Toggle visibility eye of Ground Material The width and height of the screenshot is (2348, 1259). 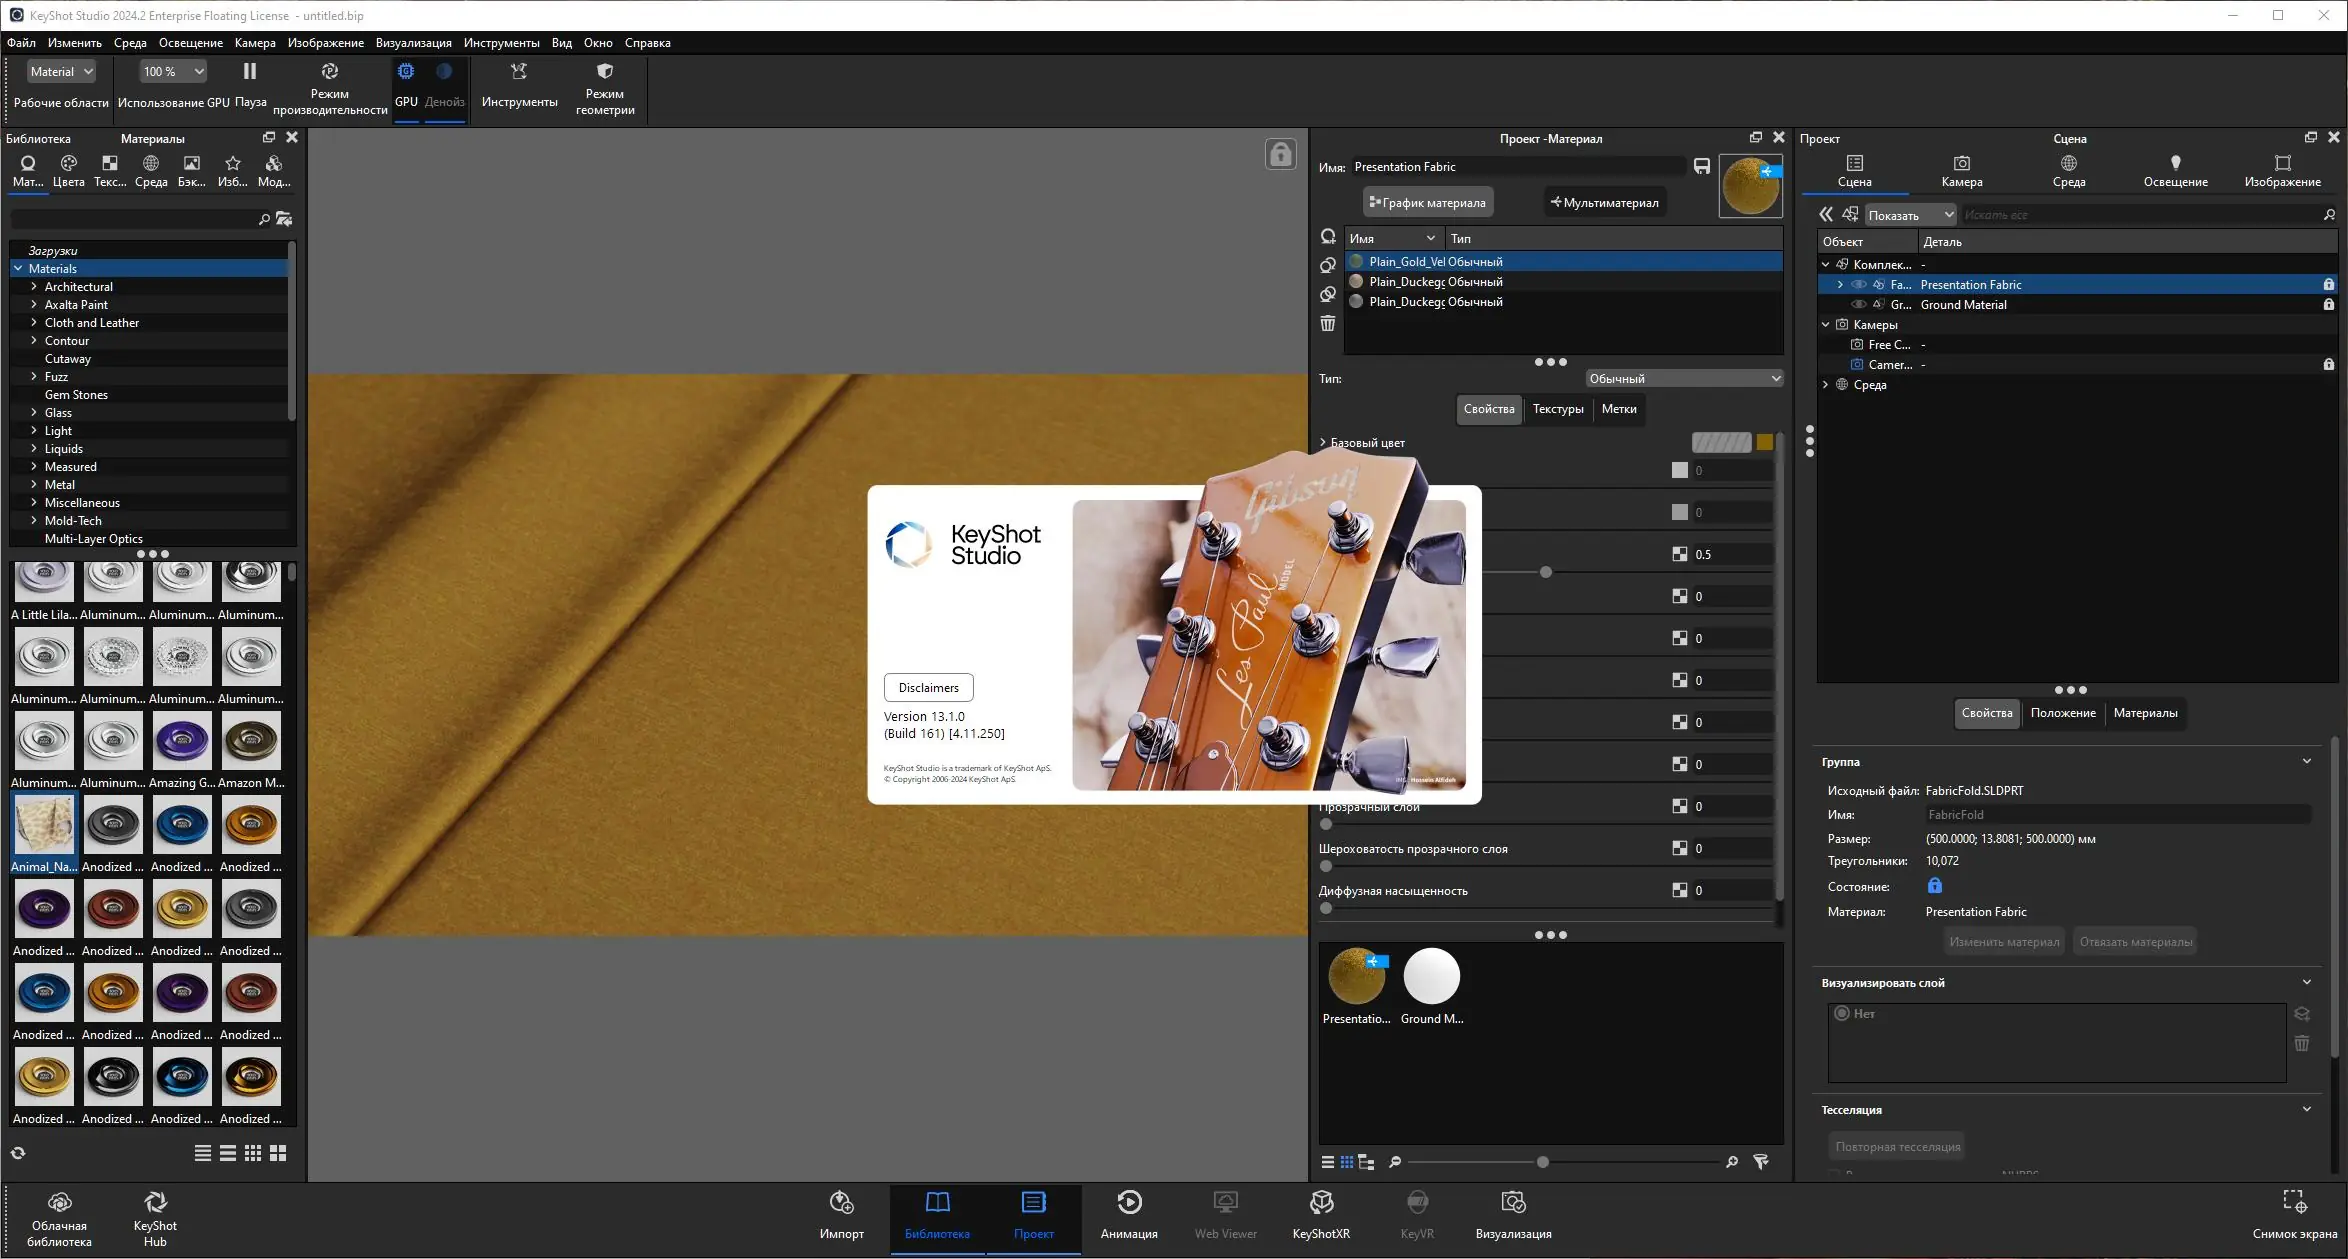point(1859,305)
